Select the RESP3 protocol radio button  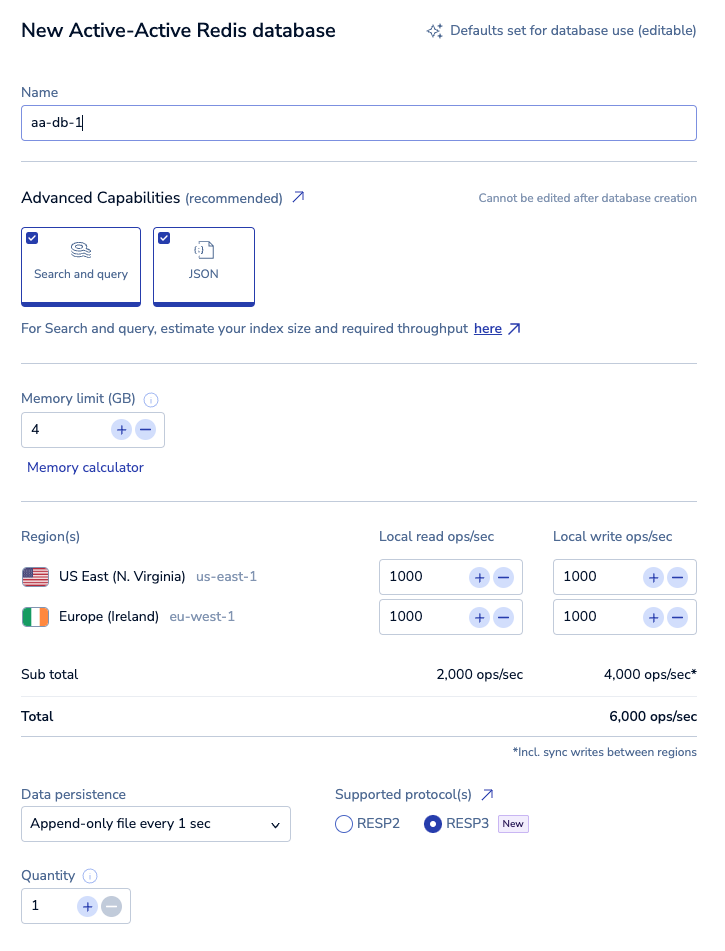tap(434, 824)
